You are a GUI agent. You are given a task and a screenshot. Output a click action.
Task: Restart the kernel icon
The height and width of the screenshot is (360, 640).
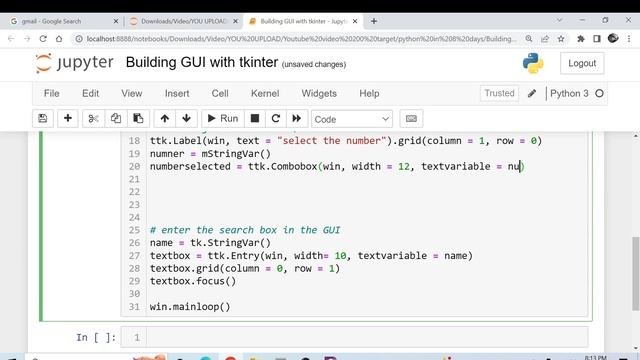276,119
